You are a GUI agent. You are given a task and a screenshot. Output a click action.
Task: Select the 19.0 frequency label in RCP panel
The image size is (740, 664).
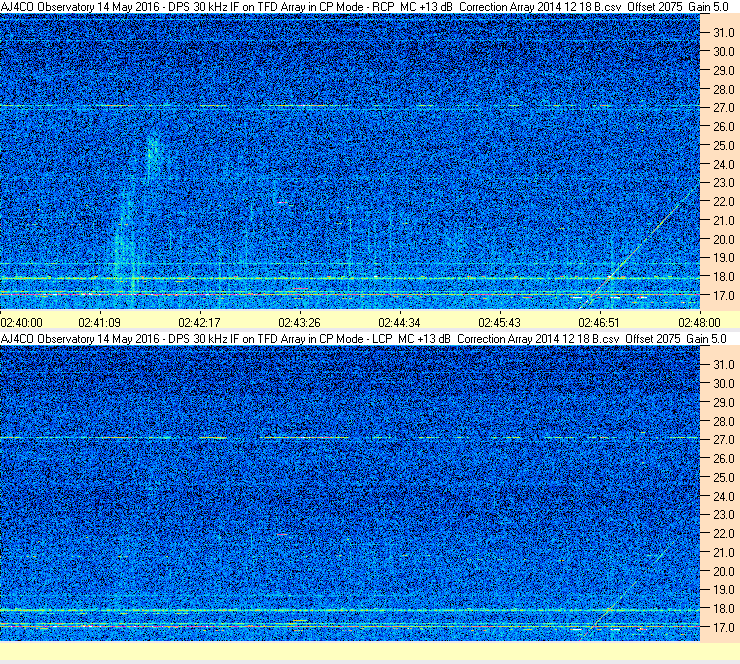(x=723, y=258)
